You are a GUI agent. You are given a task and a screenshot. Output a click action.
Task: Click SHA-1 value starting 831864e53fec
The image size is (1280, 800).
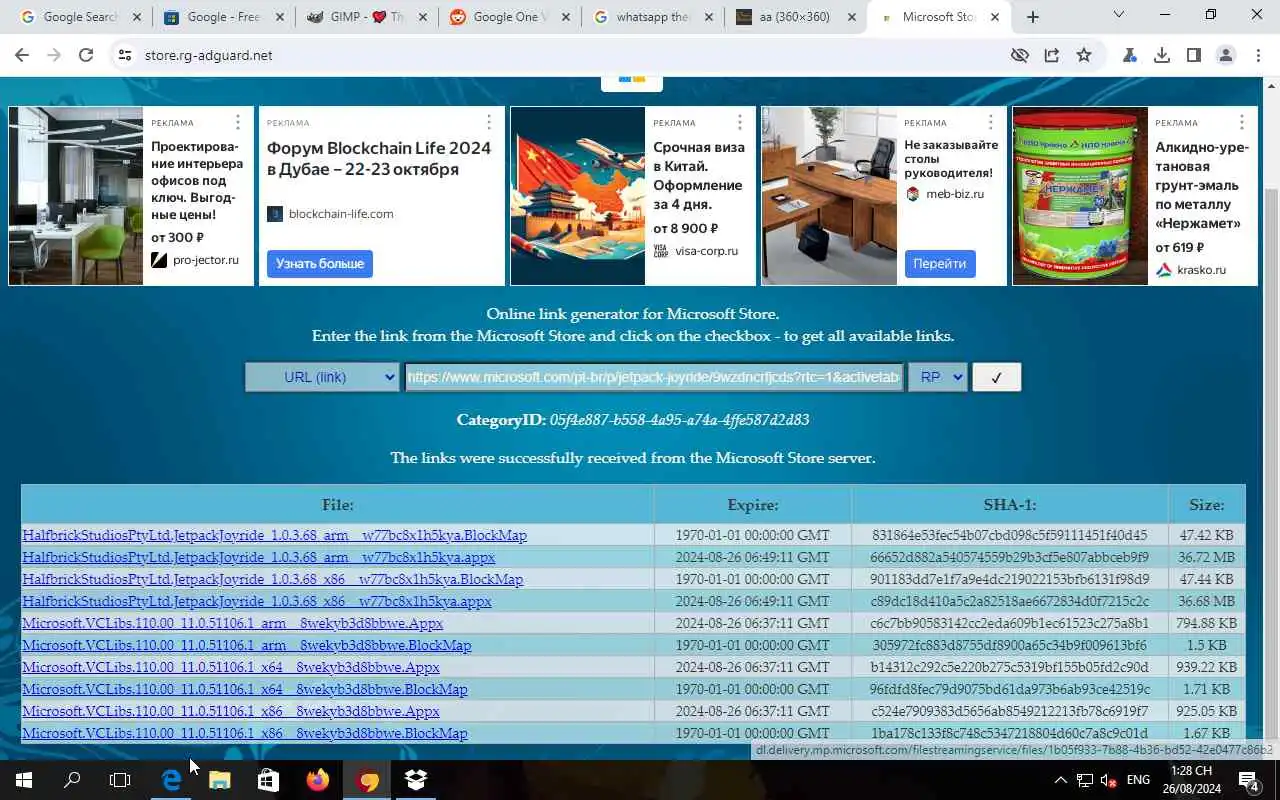(x=1009, y=535)
